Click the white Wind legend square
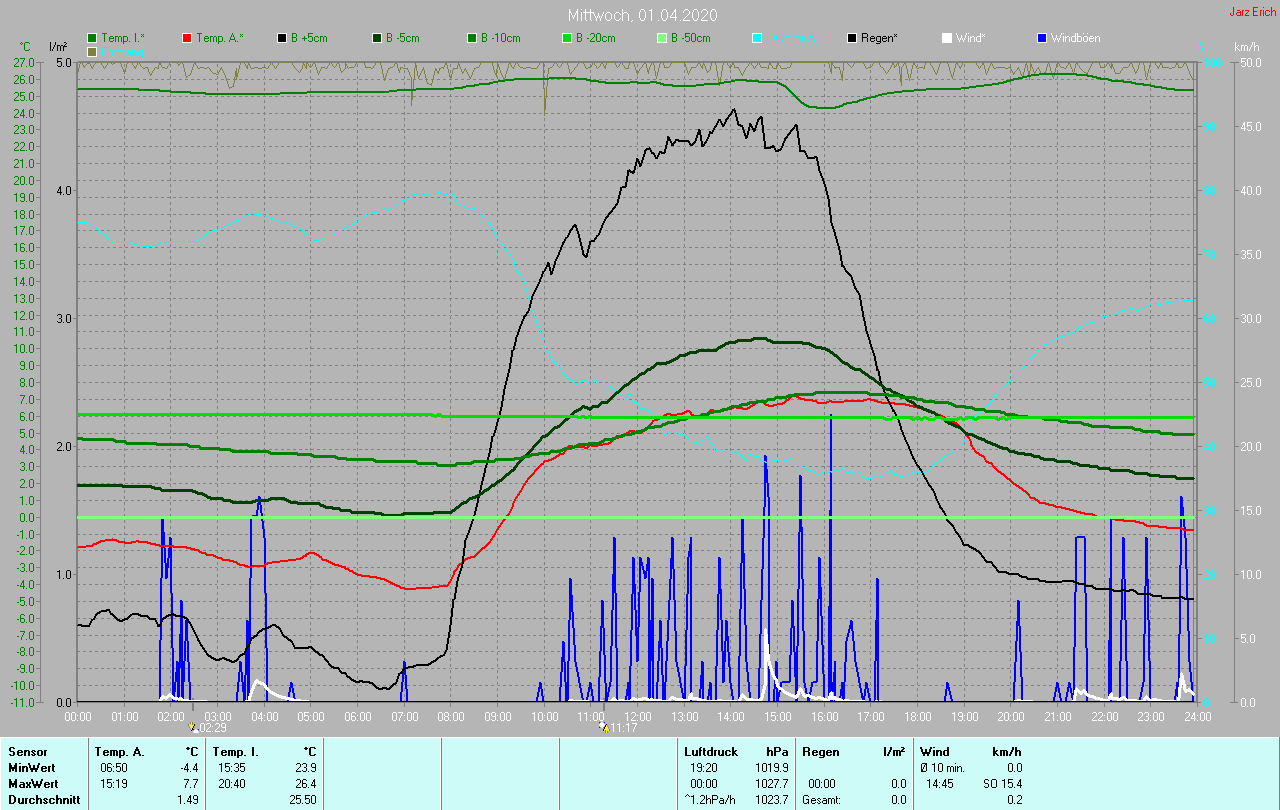Screen dimensions: 1280x810 point(947,38)
